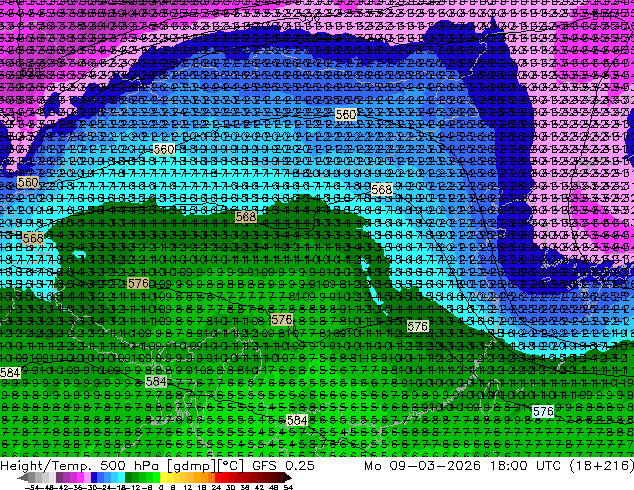
Task: Click the date "09-03-2026"
Action: (435, 466)
